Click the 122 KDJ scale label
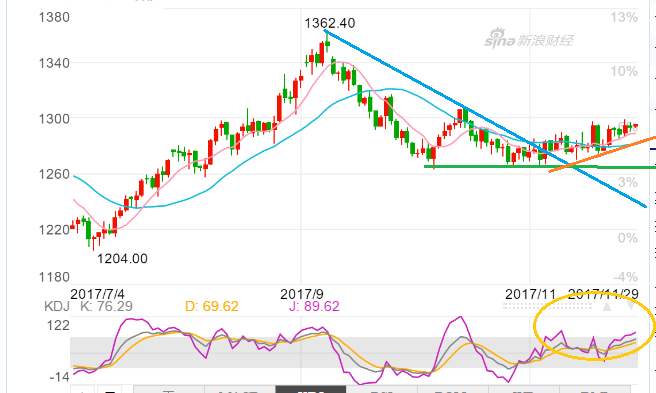 (x=58, y=325)
